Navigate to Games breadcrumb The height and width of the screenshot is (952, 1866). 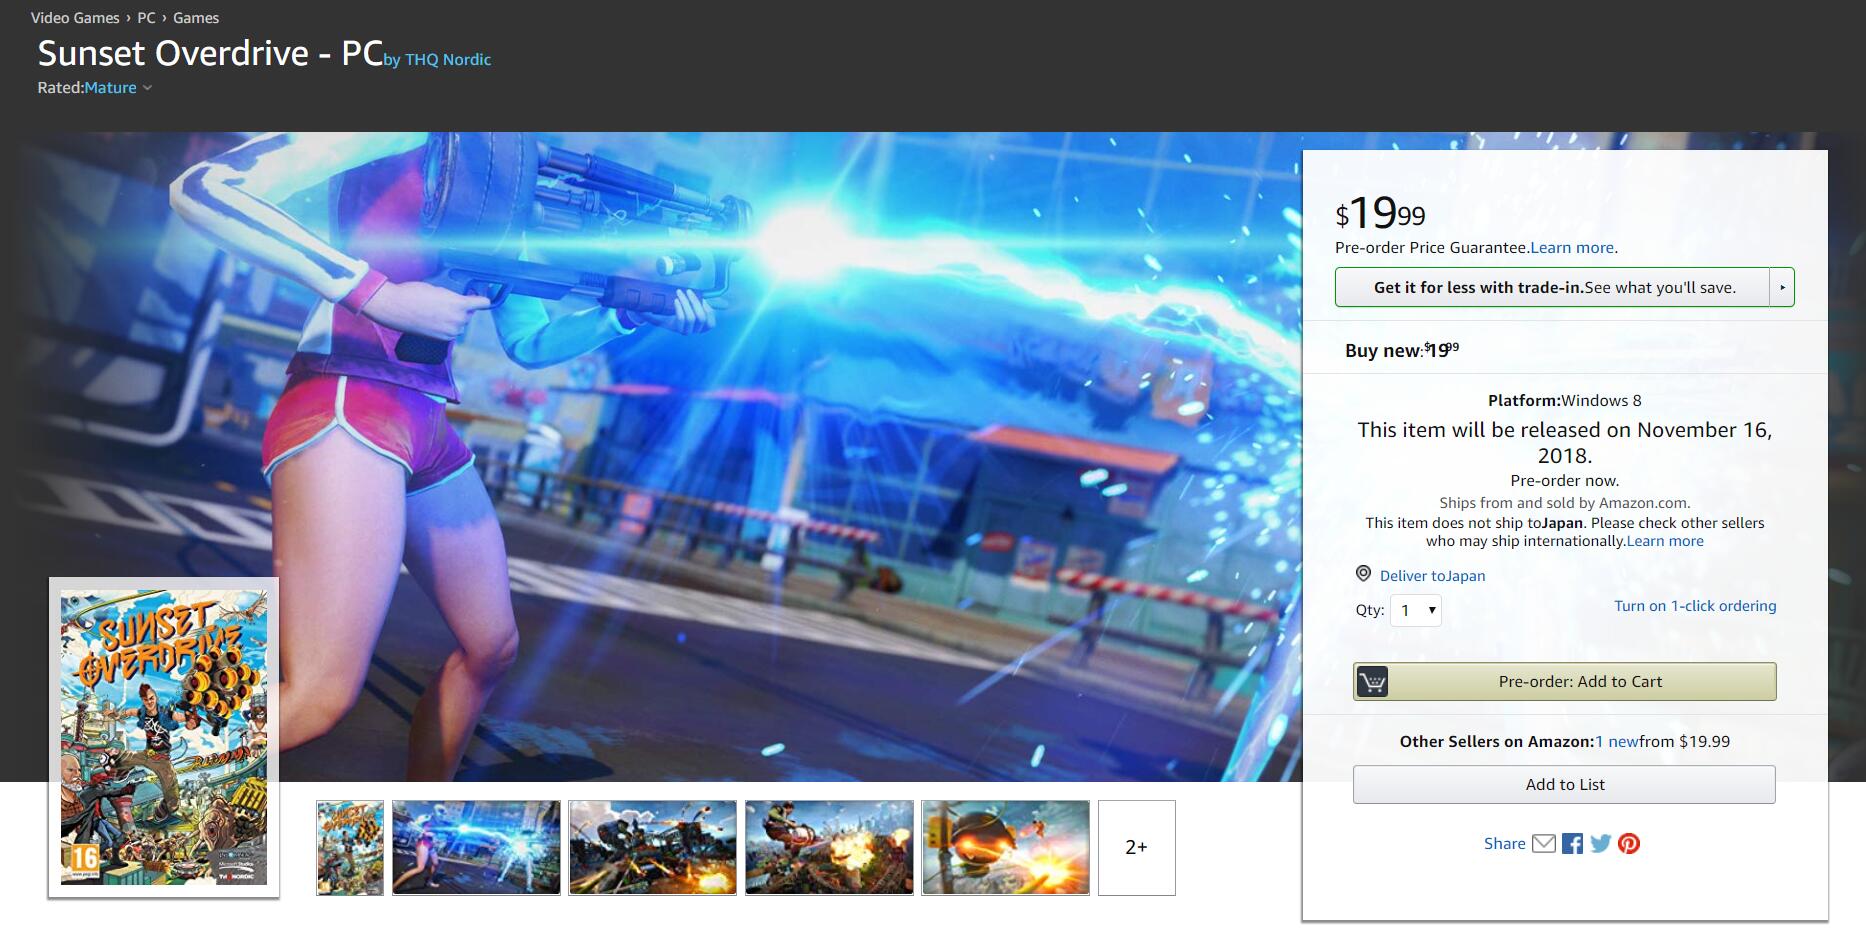click(x=196, y=18)
